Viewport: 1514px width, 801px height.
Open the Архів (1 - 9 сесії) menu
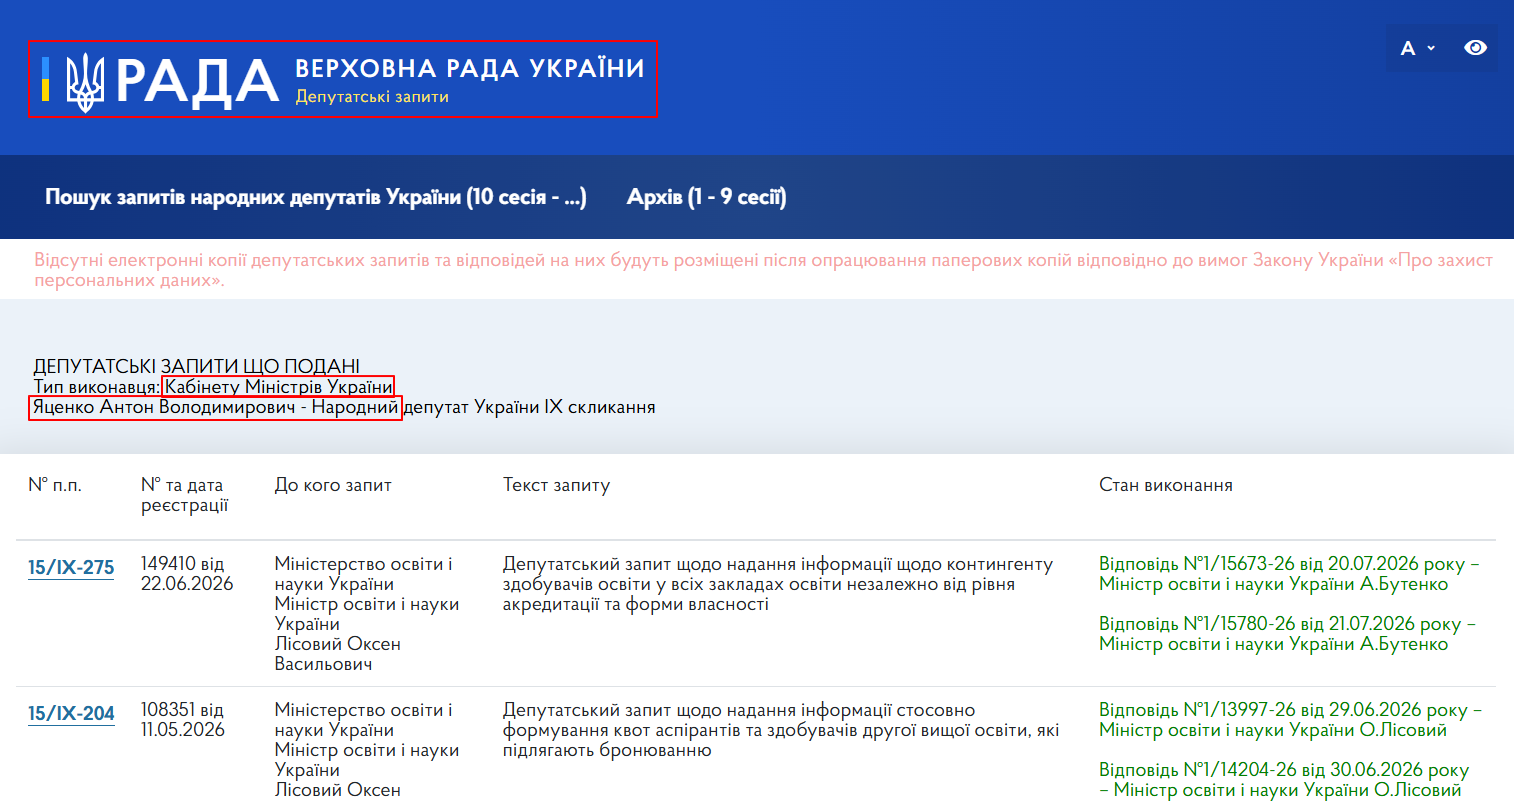pyautogui.click(x=706, y=197)
